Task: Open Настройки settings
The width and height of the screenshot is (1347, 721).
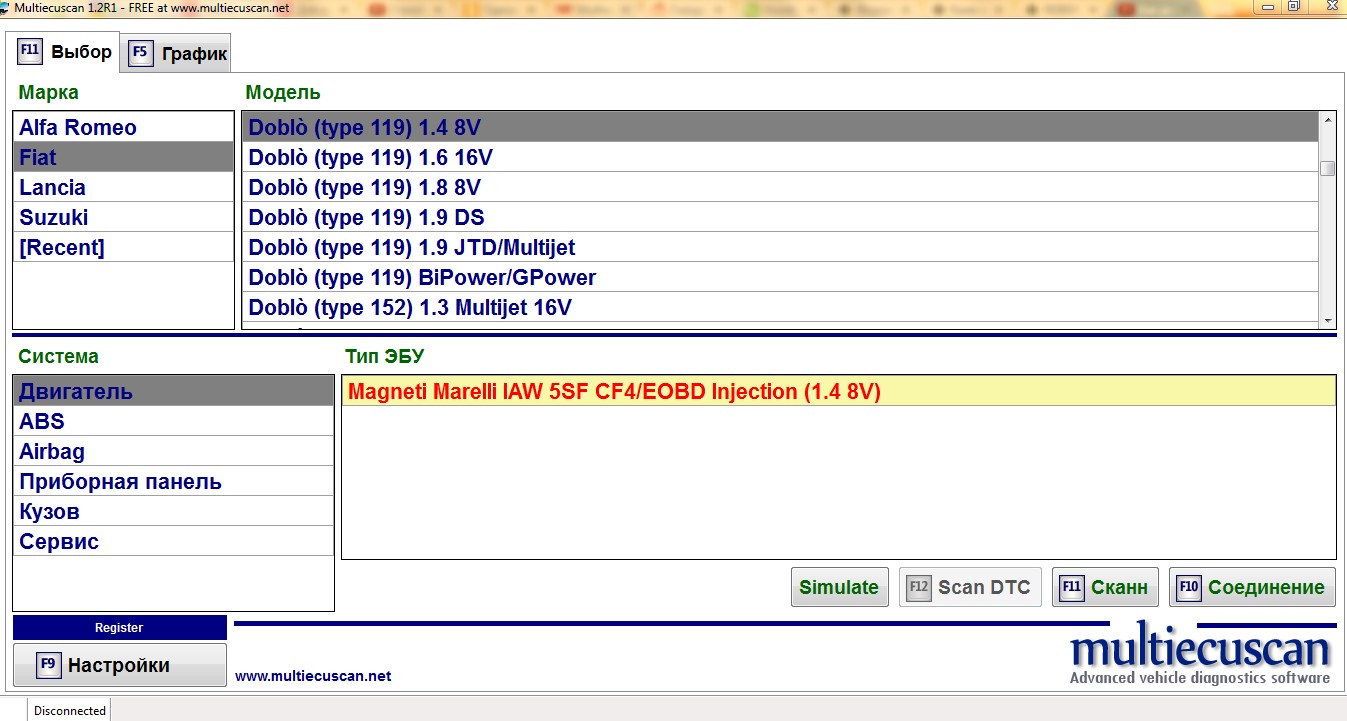Action: [119, 665]
